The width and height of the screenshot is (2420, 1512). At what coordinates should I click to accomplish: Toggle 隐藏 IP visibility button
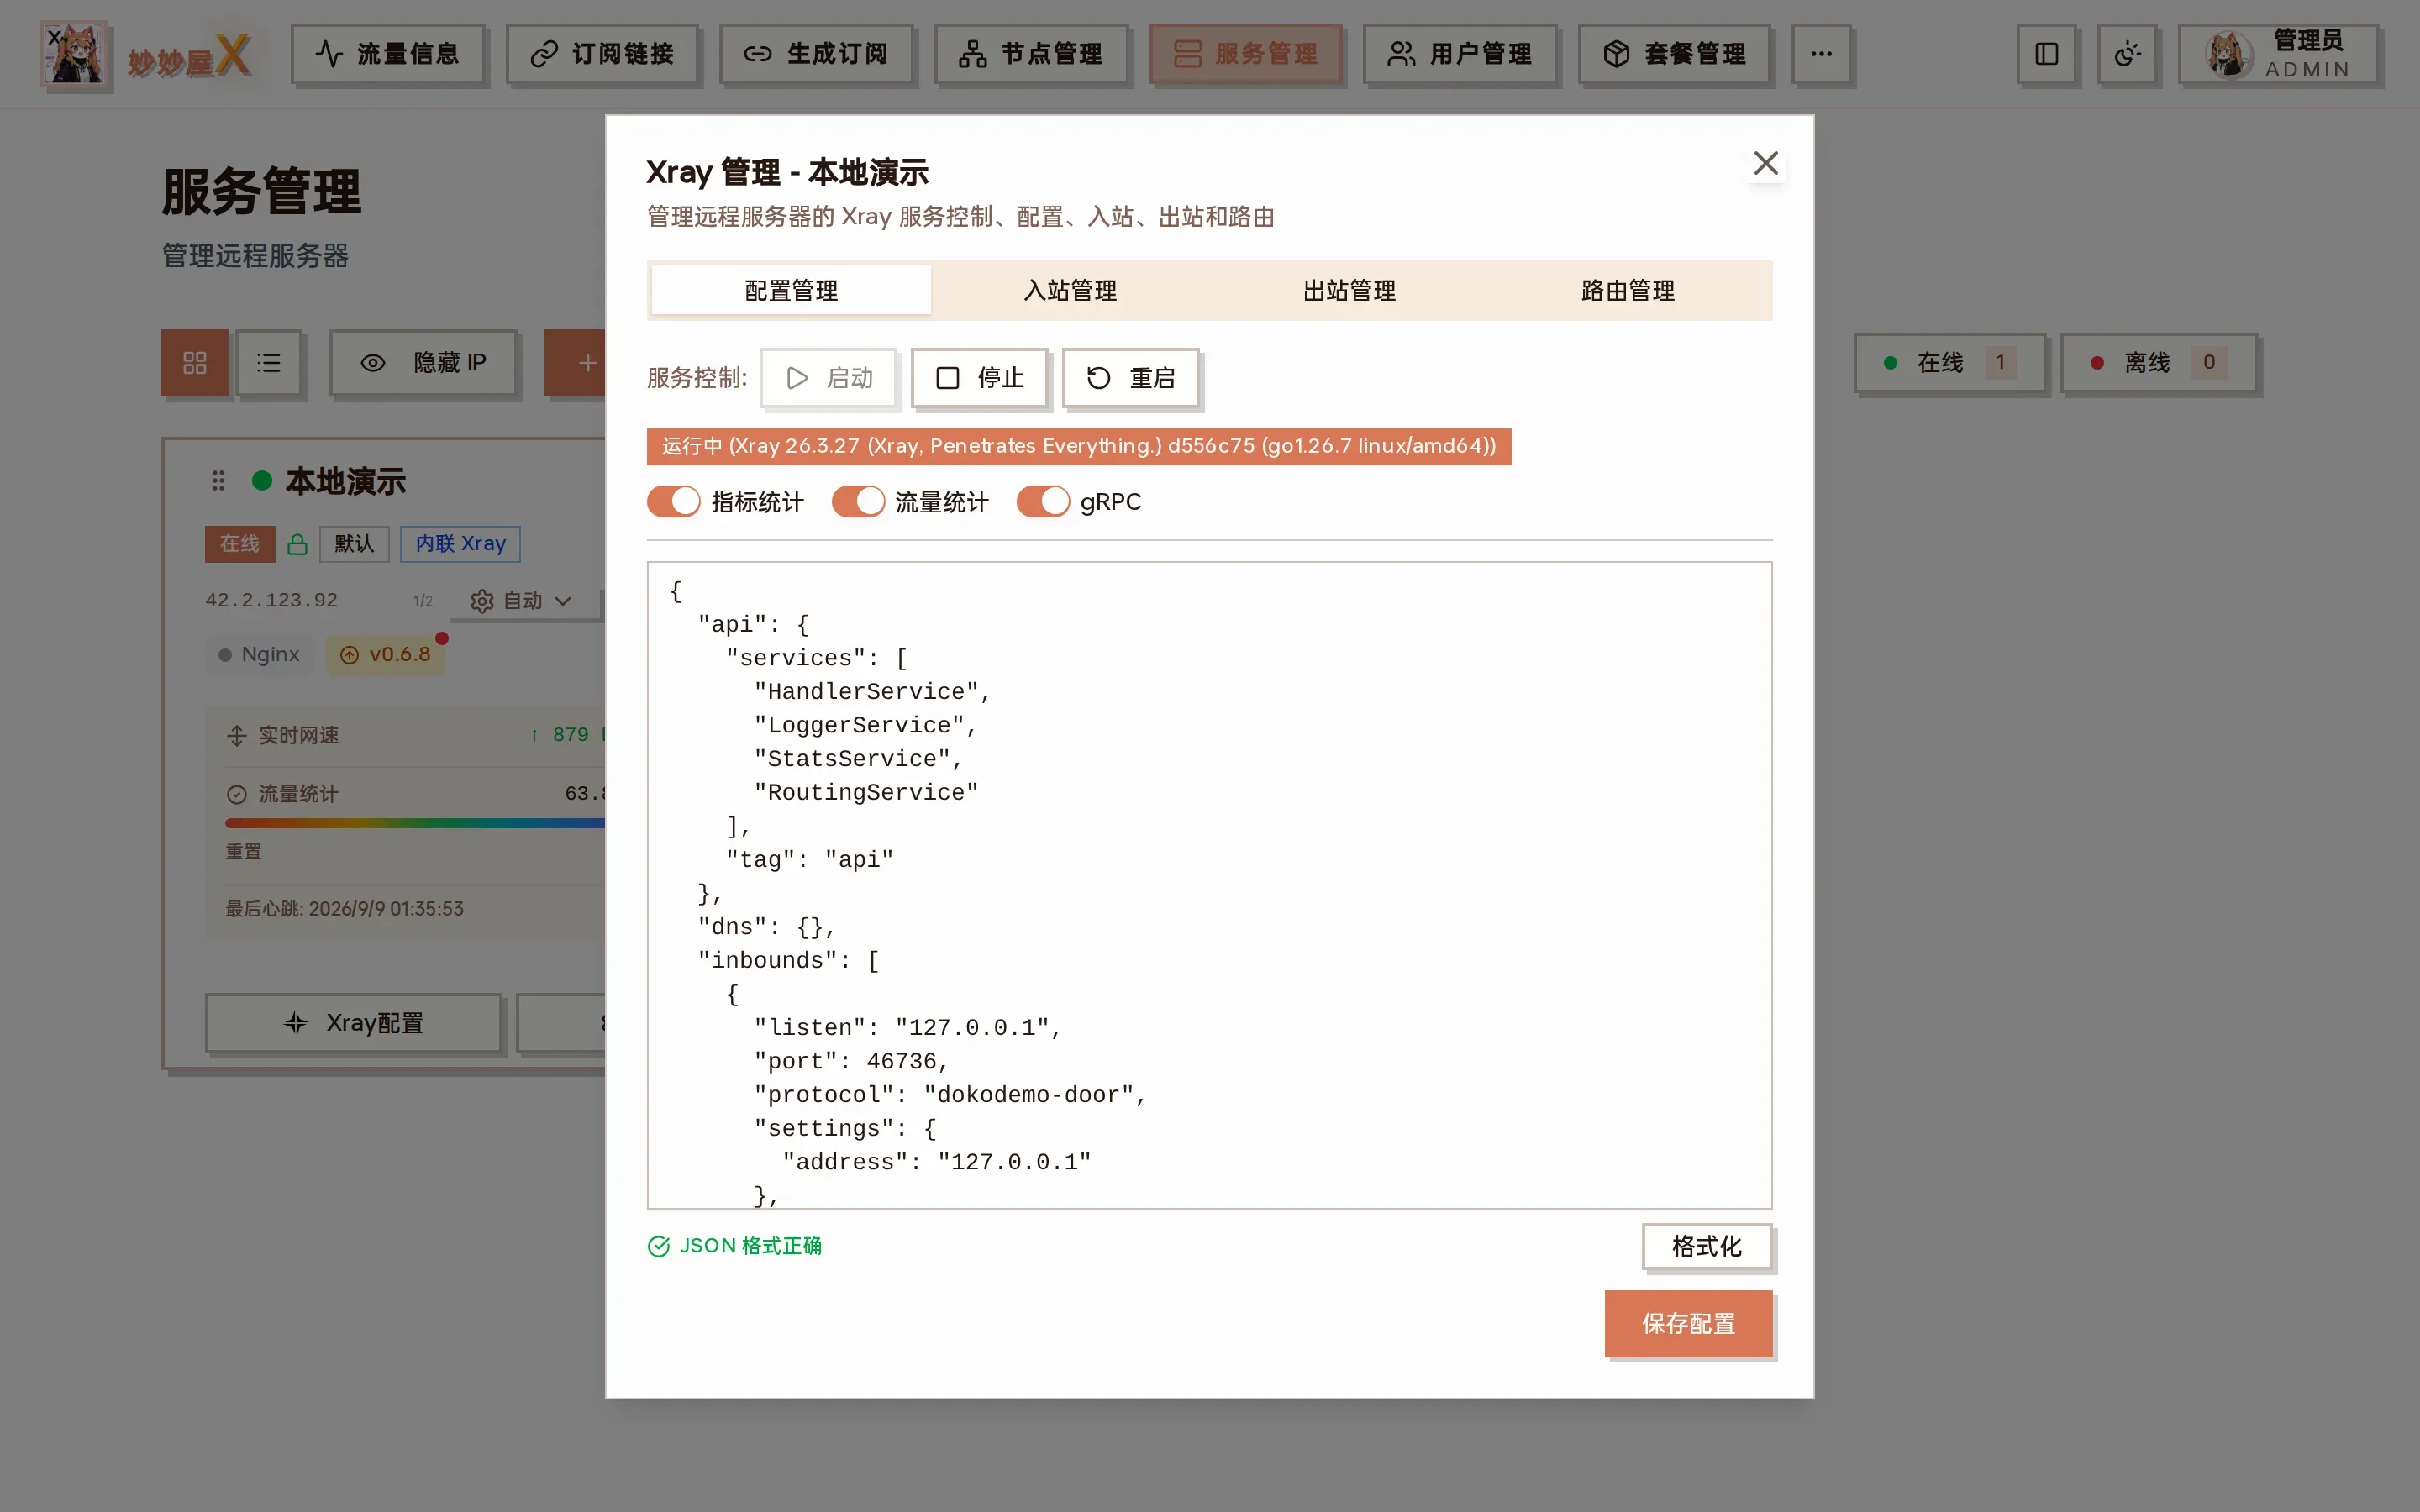tap(424, 363)
